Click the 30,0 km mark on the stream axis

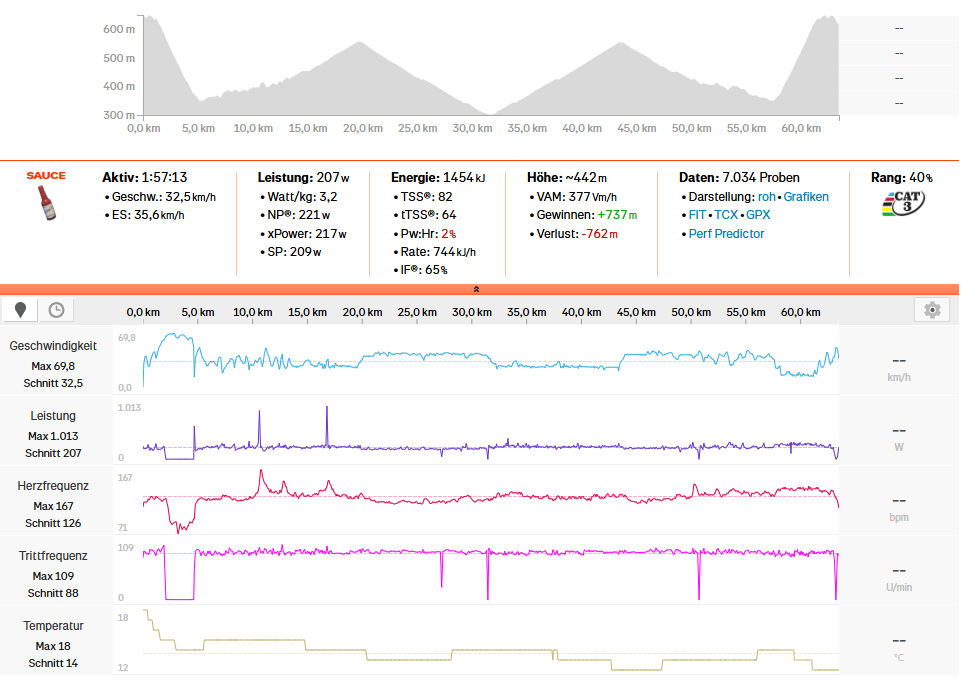tap(470, 313)
